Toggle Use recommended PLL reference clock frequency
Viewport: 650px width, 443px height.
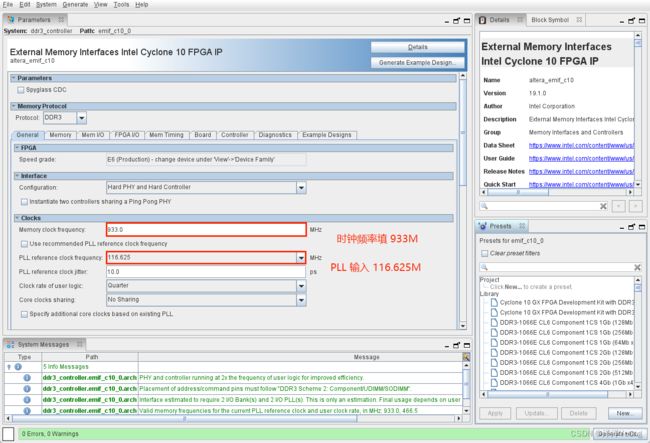(x=24, y=244)
